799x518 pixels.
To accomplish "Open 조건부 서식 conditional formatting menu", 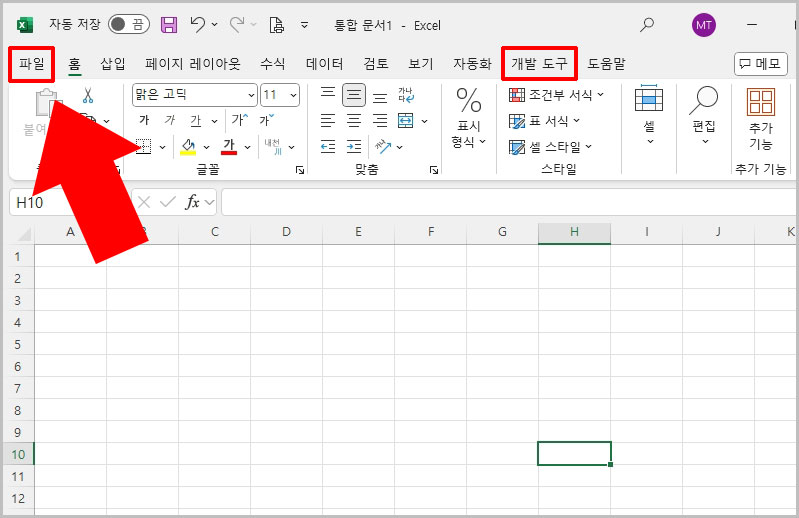I will [x=556, y=95].
